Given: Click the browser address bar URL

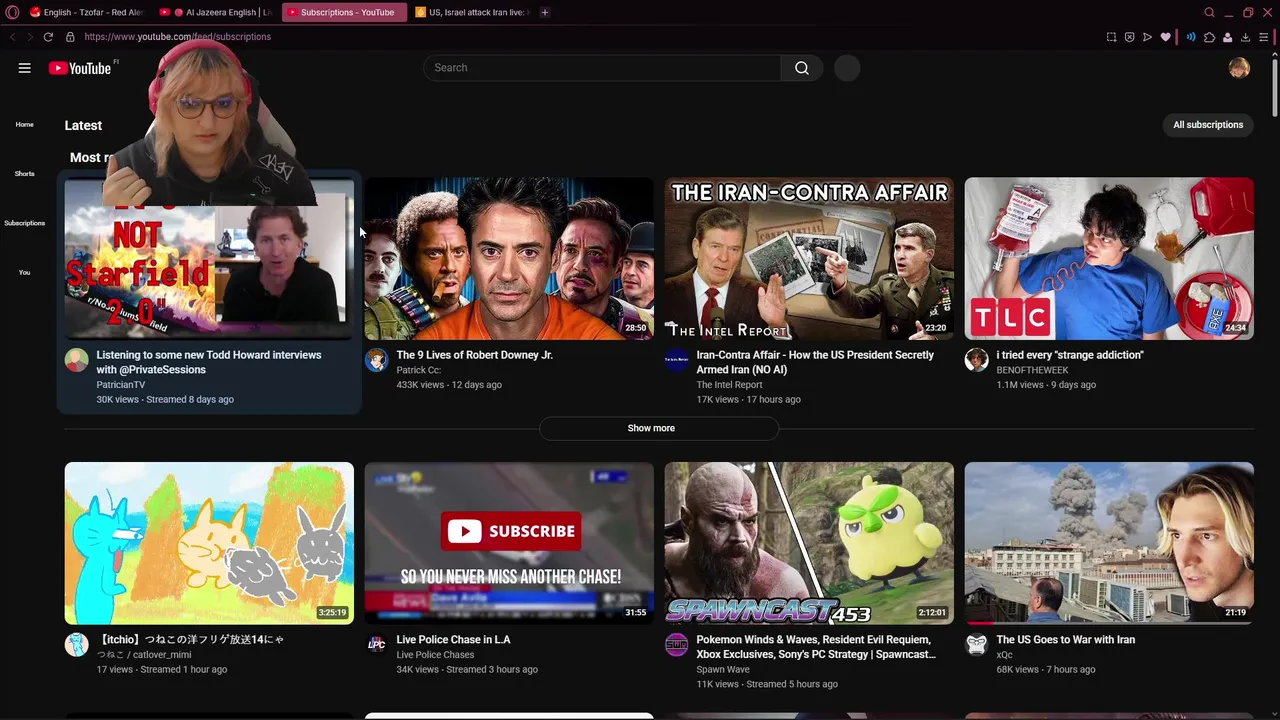Looking at the screenshot, I should click(178, 37).
